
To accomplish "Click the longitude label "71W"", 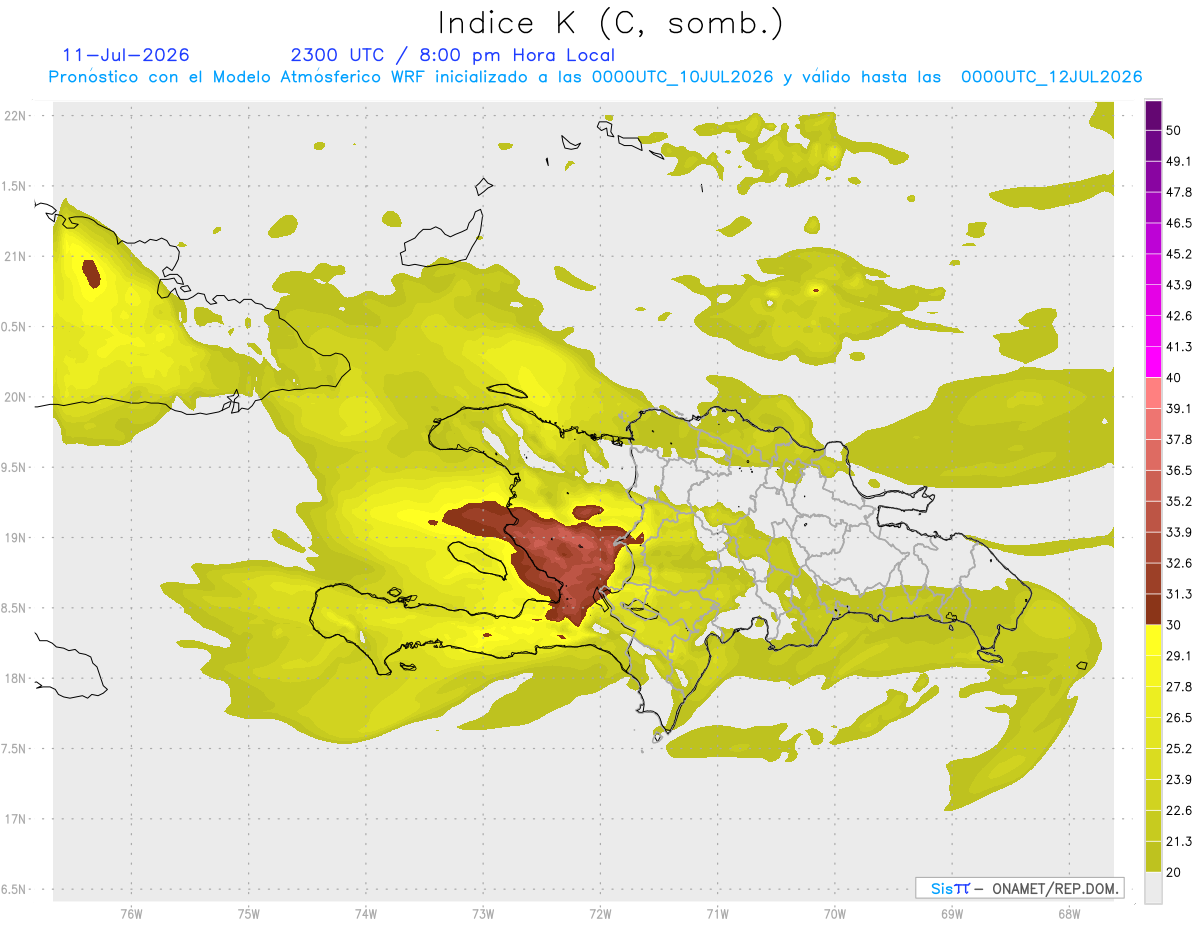I will coord(717,913).
